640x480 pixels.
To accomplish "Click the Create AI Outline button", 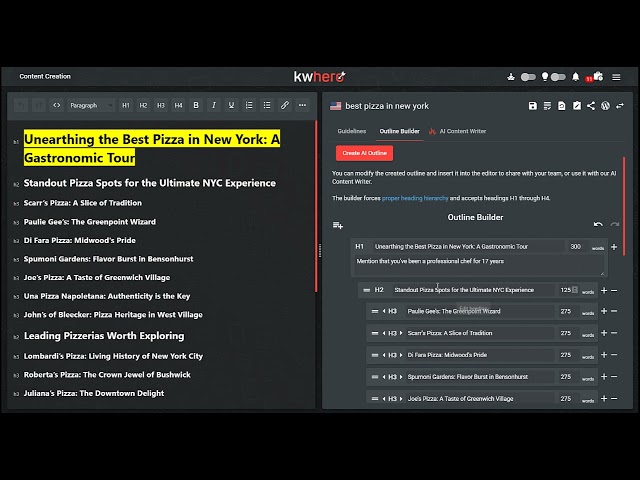I will point(364,153).
